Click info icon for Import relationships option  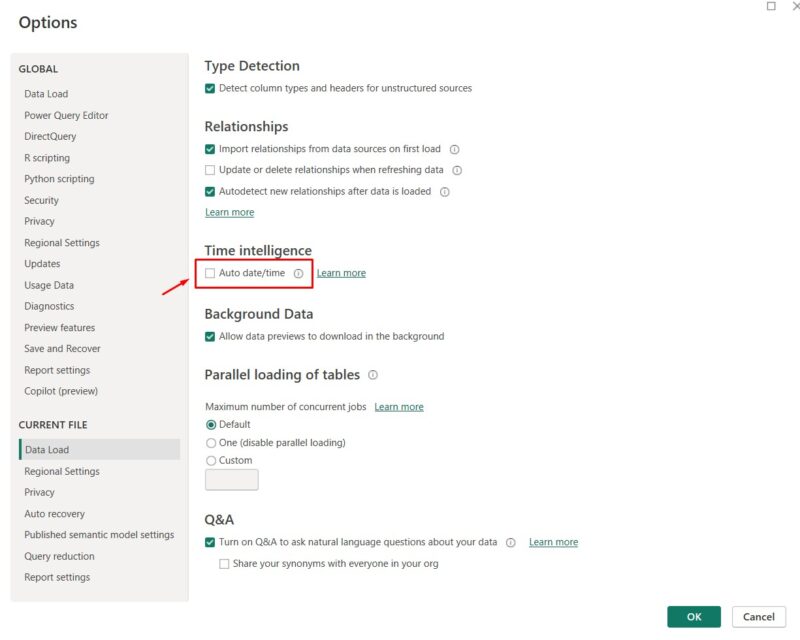(x=454, y=149)
